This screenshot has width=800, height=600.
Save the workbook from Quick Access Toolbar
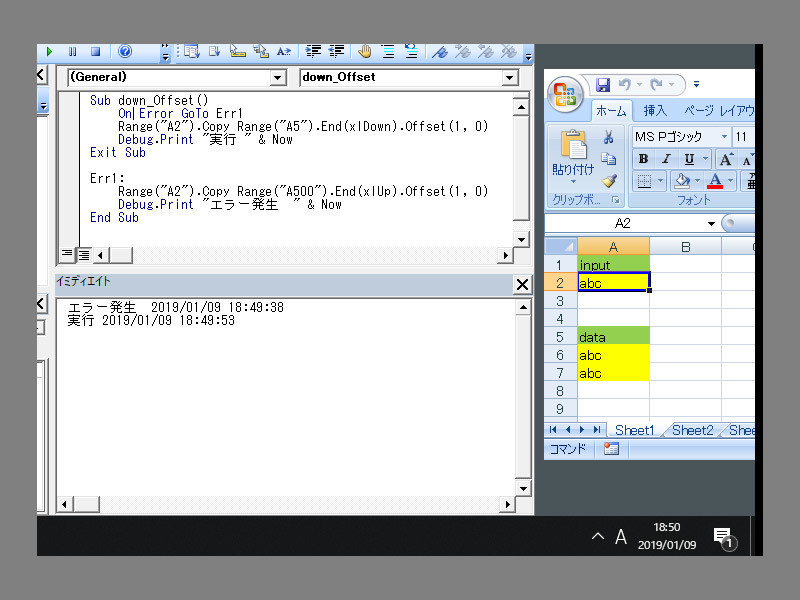[603, 85]
